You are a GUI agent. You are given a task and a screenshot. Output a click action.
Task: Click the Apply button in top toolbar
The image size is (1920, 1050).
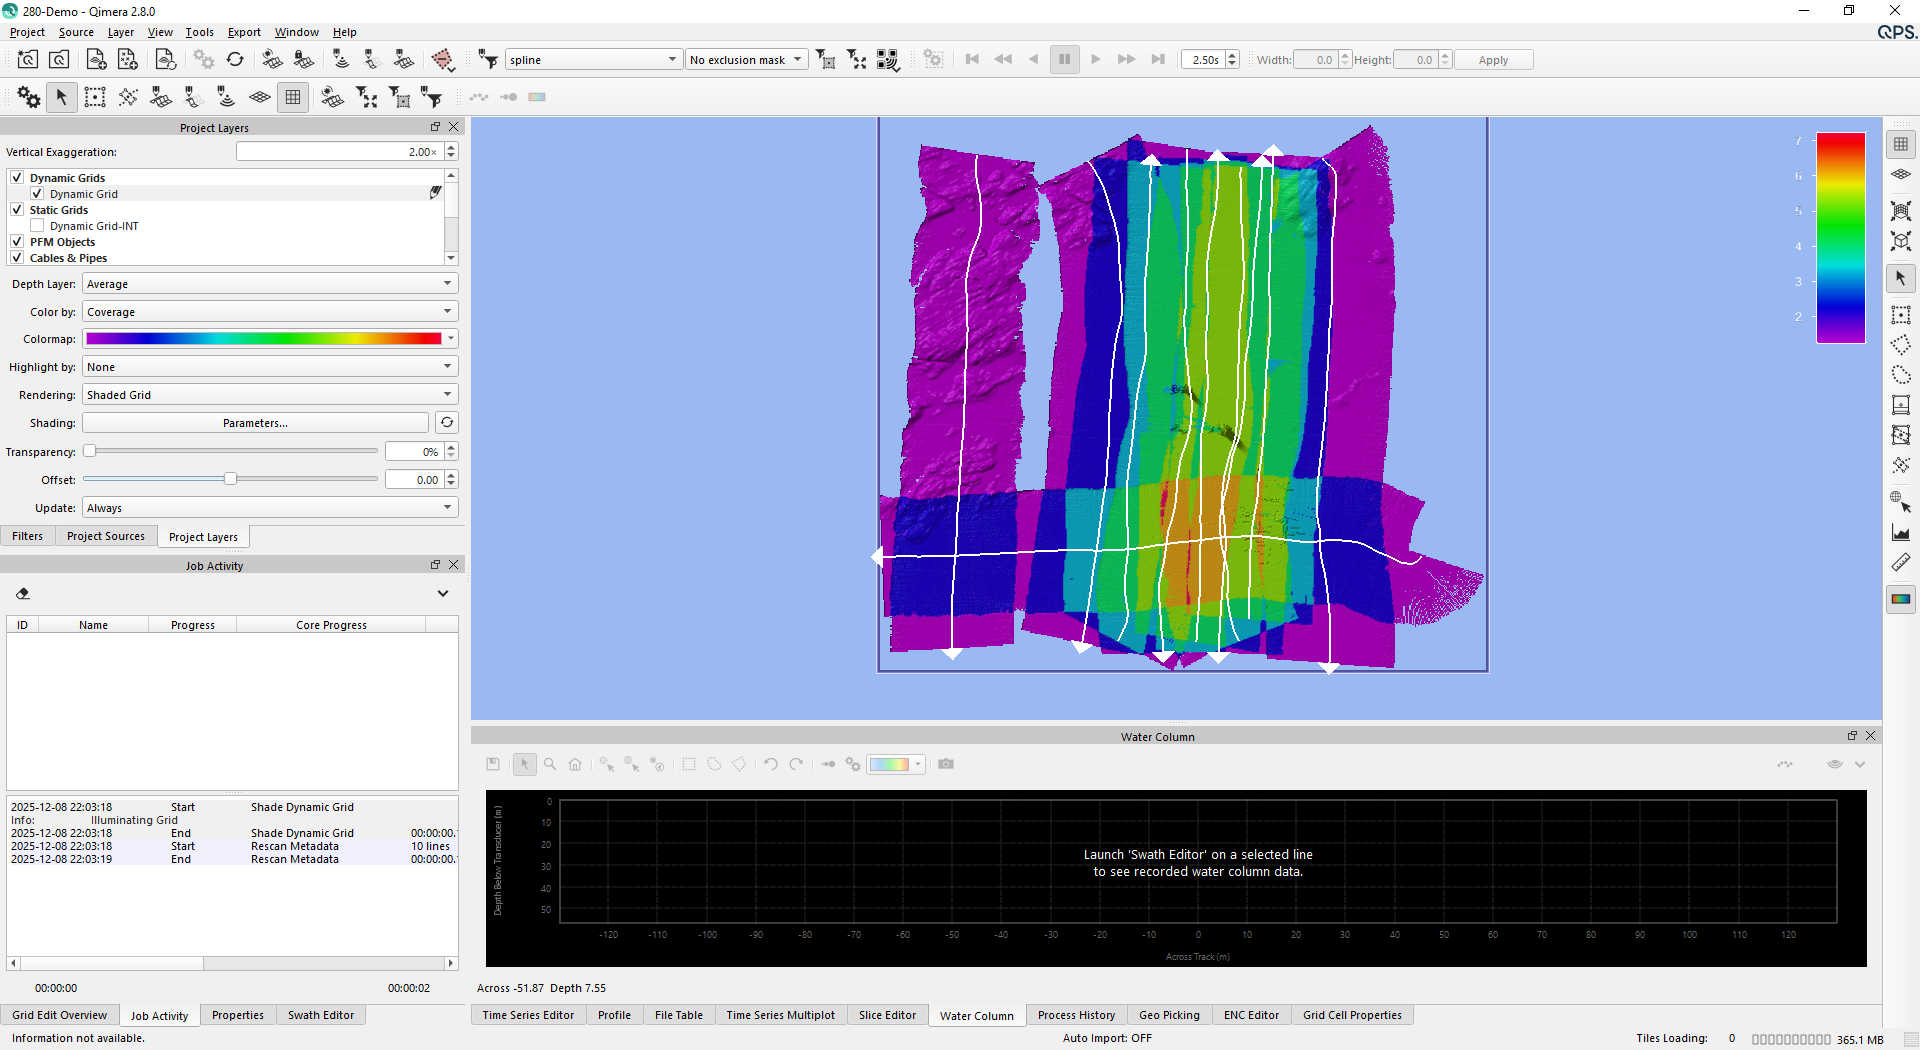1492,60
